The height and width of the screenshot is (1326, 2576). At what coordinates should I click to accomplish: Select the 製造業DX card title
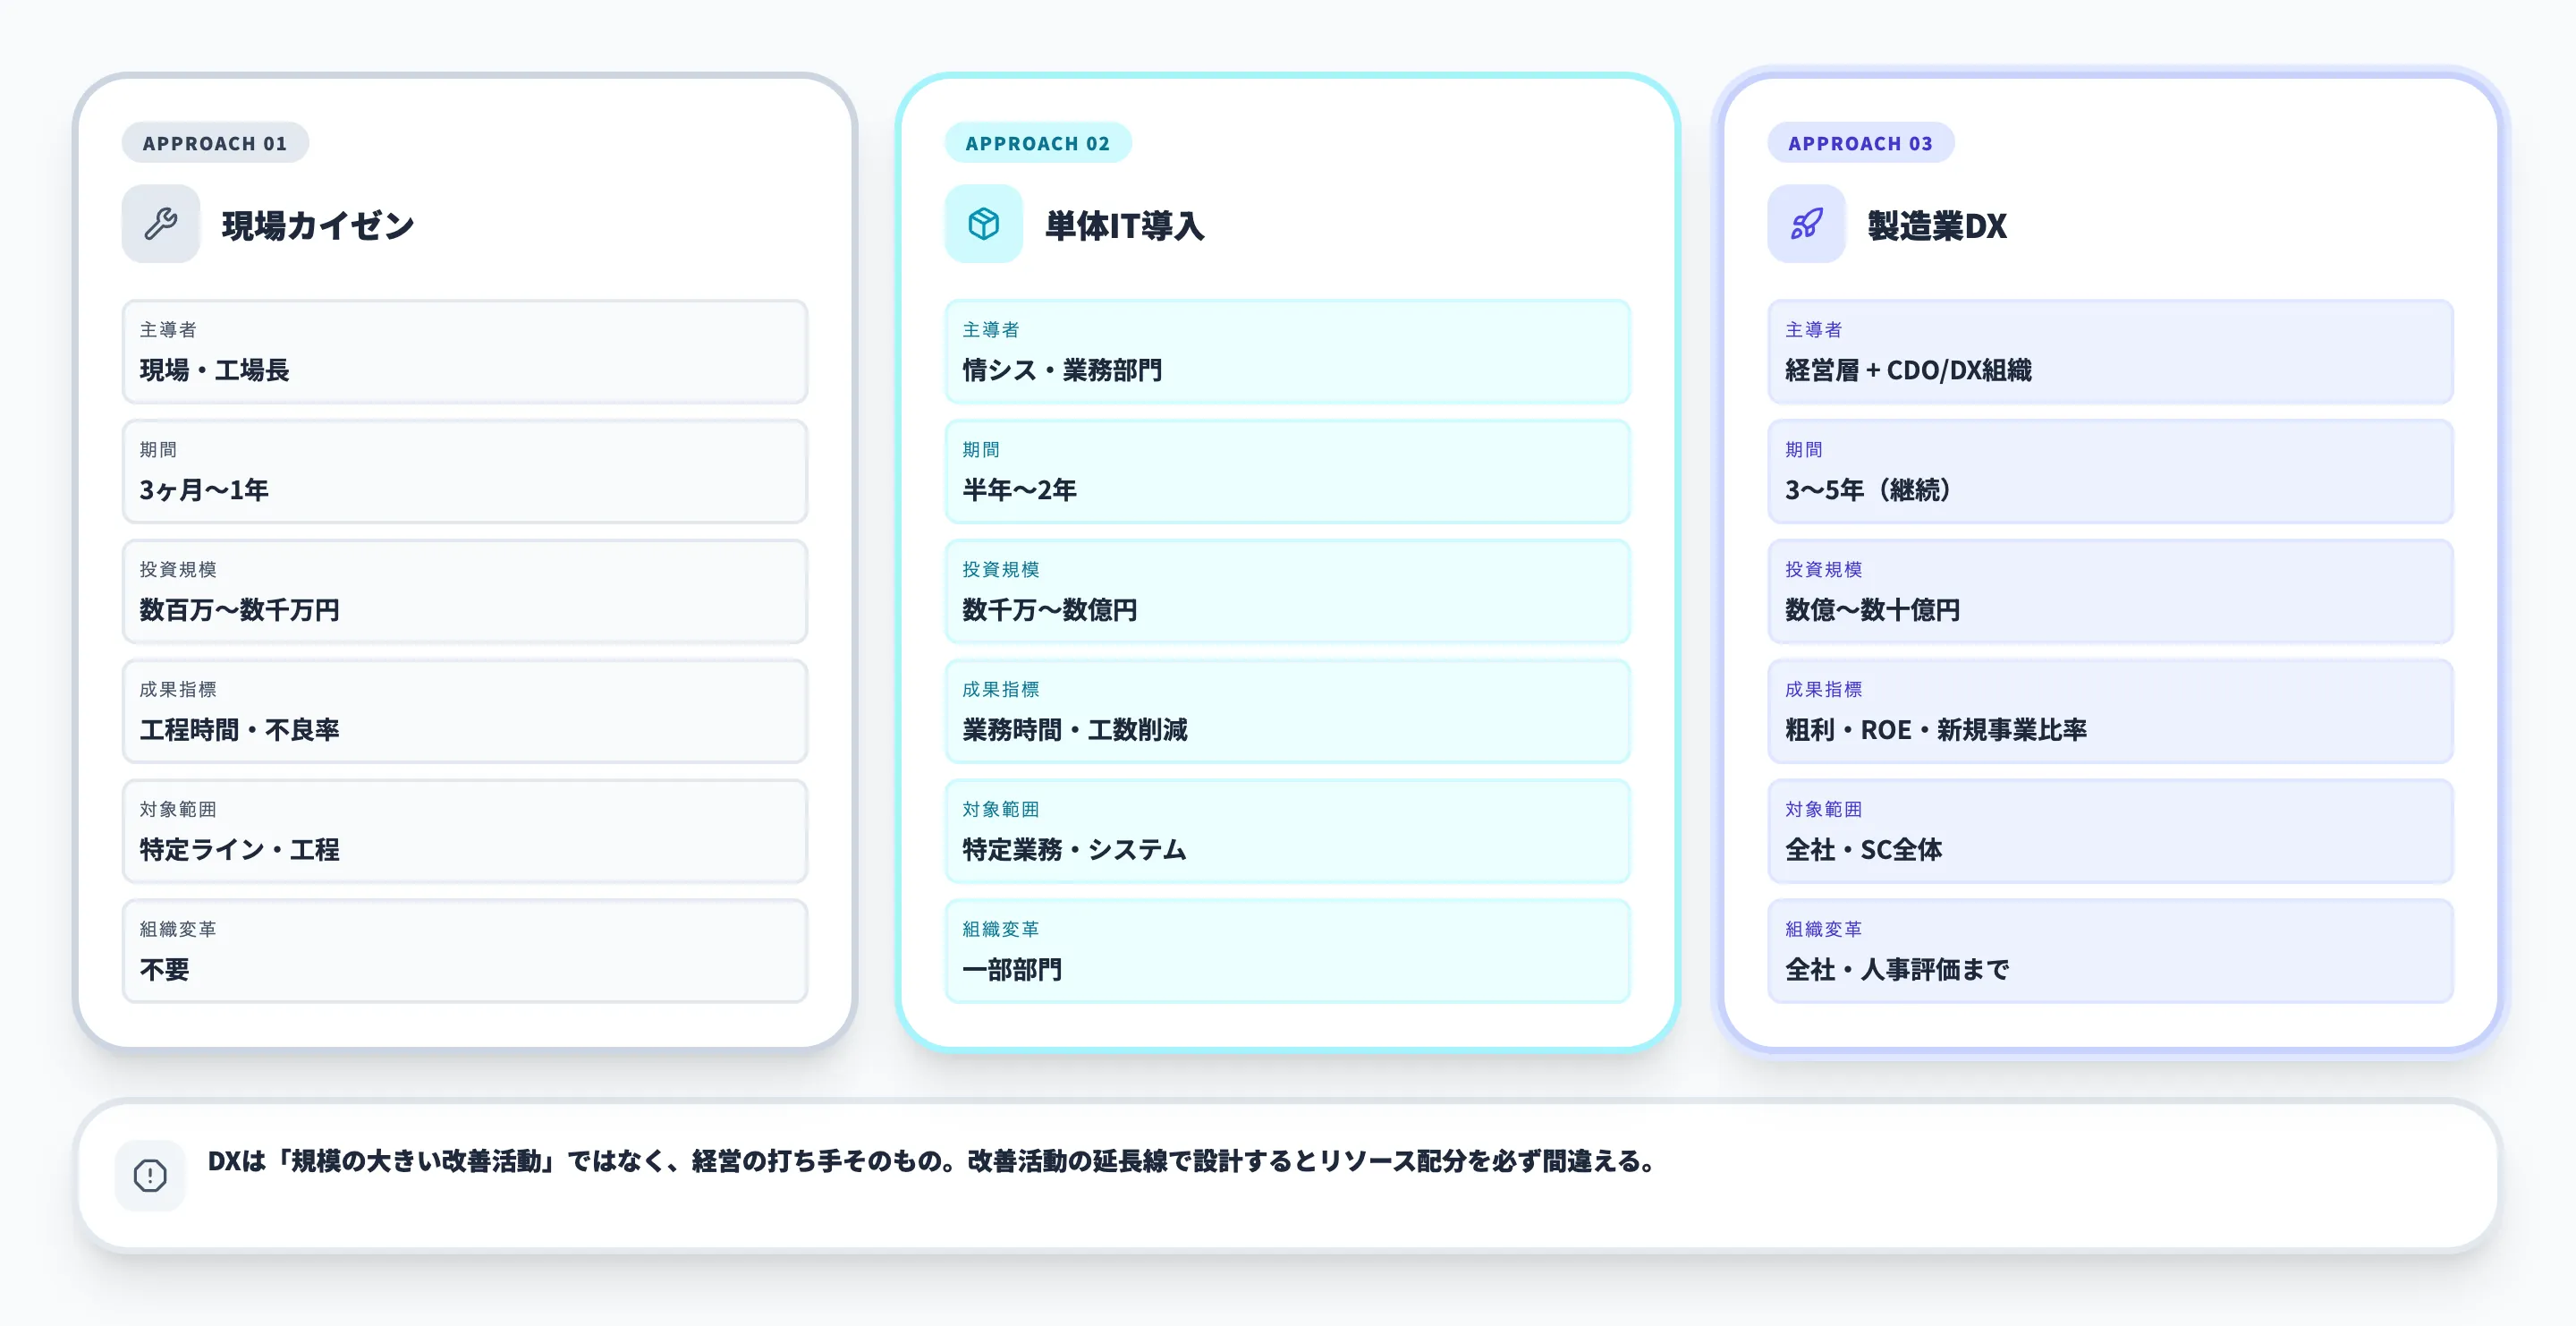click(1937, 226)
